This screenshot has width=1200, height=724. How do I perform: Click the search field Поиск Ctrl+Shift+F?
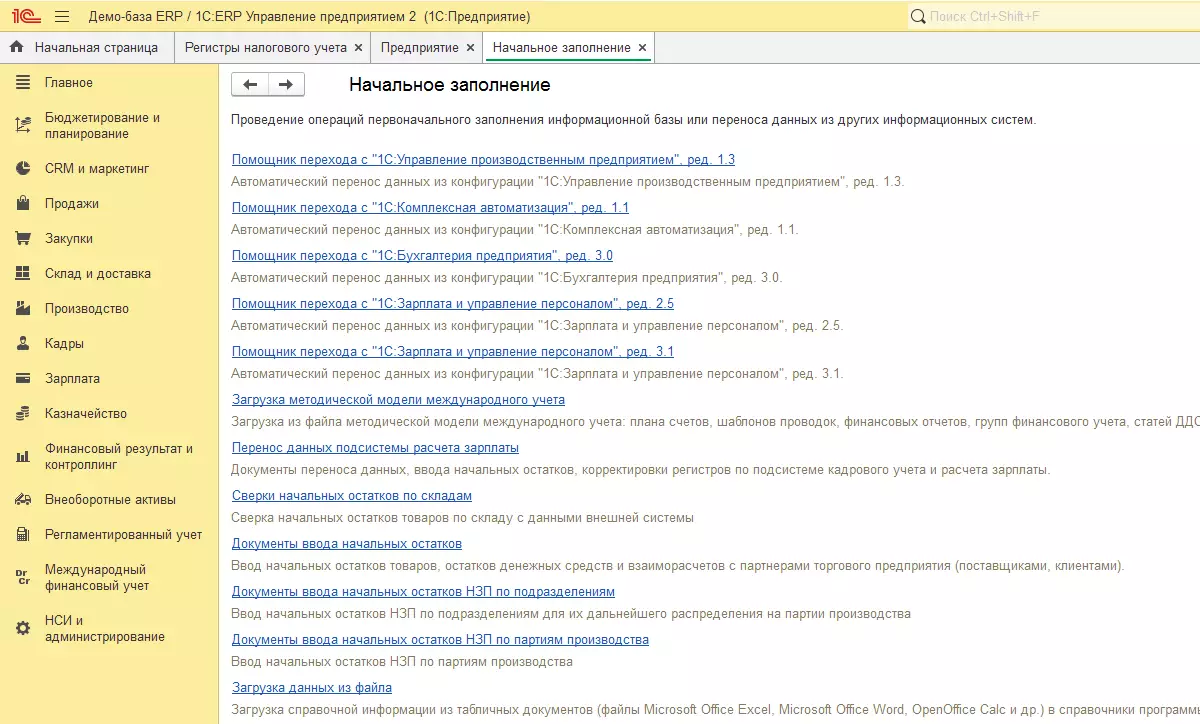1054,17
